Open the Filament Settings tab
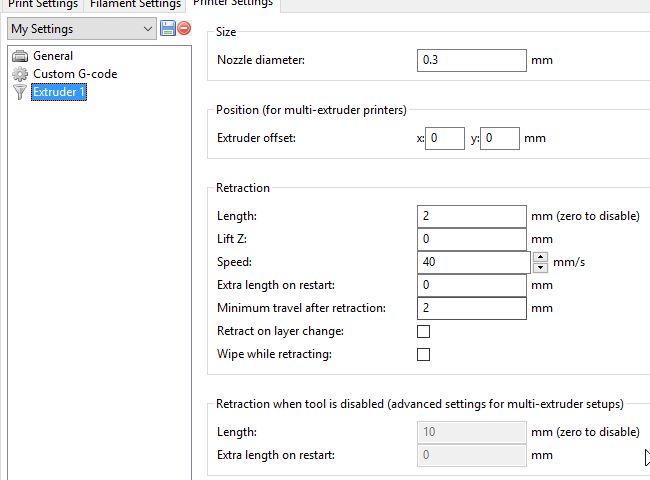The image size is (650, 480). tap(135, 4)
